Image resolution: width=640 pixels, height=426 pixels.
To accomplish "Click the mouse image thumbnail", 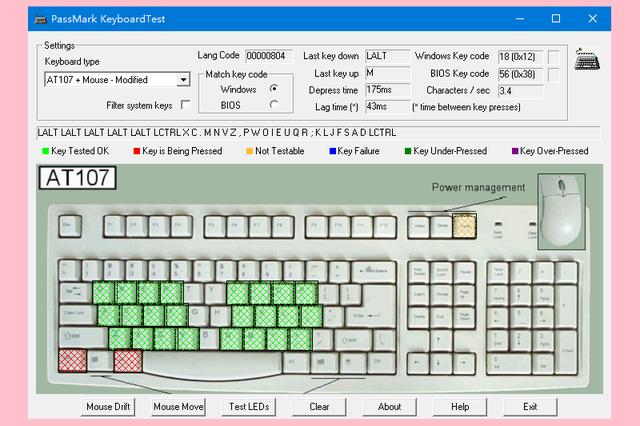I will coord(562,211).
